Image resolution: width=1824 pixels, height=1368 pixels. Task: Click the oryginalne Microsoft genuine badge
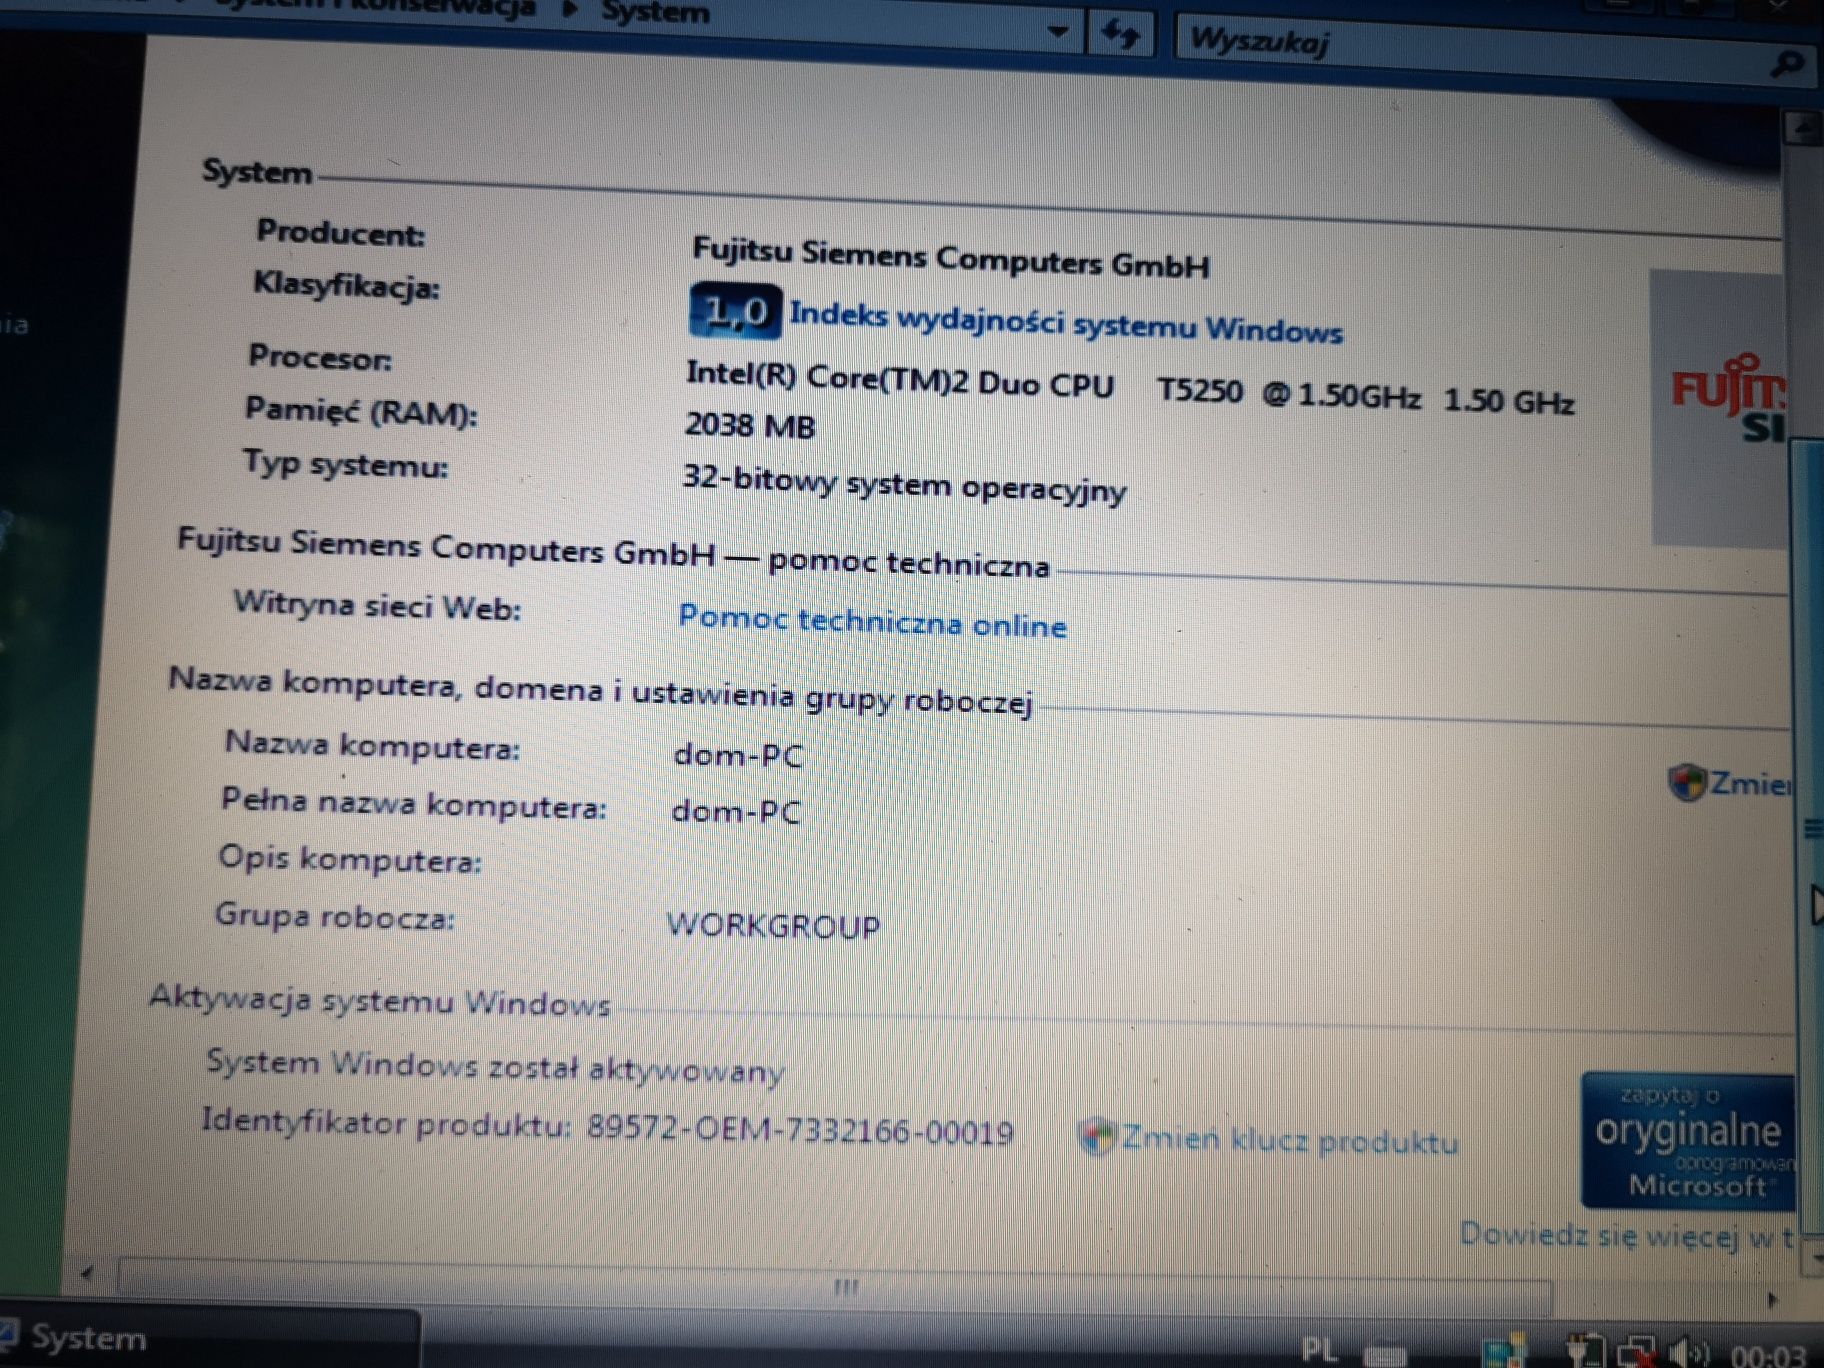click(x=1688, y=1142)
